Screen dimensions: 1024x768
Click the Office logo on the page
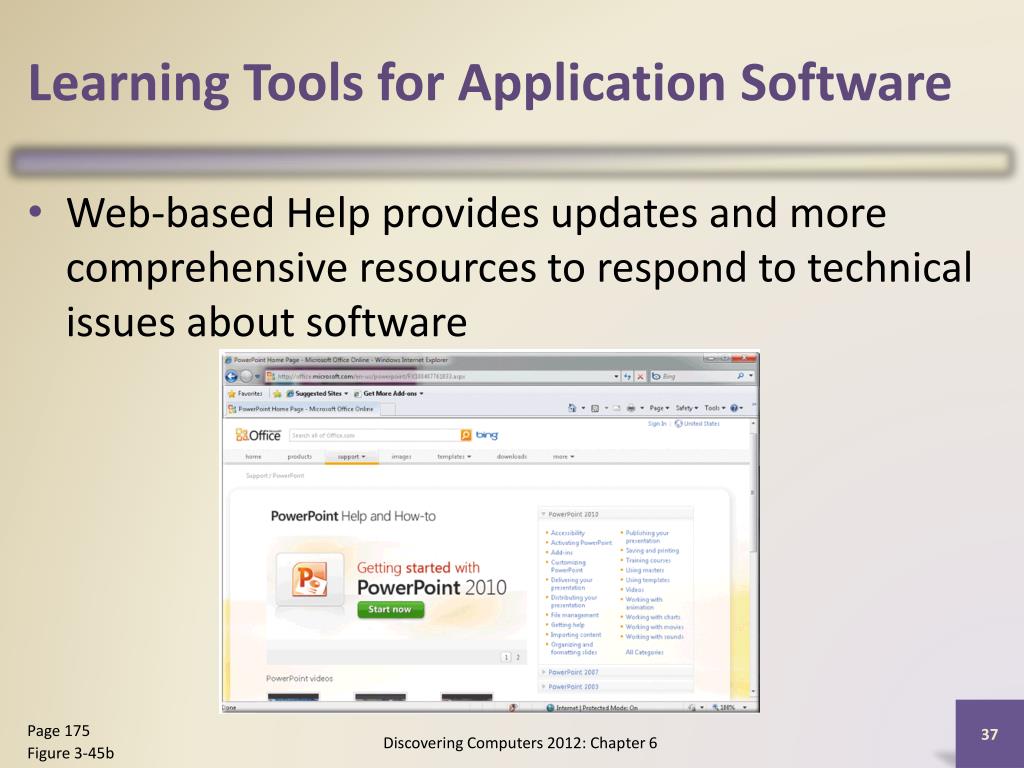258,436
